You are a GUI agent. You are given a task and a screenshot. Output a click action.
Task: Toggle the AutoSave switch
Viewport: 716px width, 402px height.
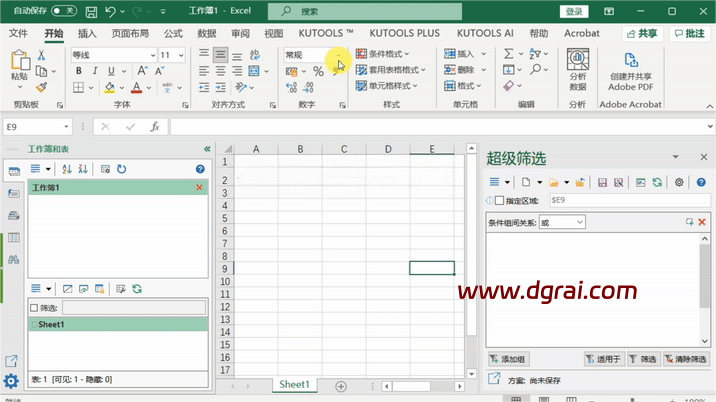64,11
